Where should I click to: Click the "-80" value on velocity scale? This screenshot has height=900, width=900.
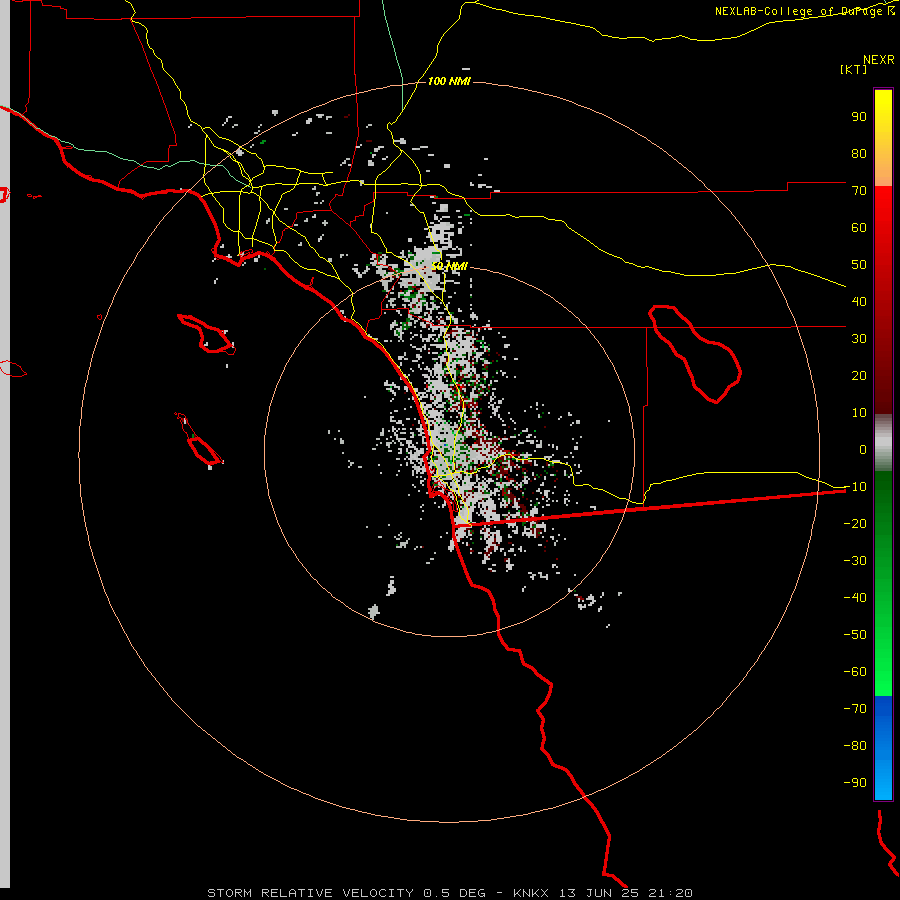pos(855,746)
